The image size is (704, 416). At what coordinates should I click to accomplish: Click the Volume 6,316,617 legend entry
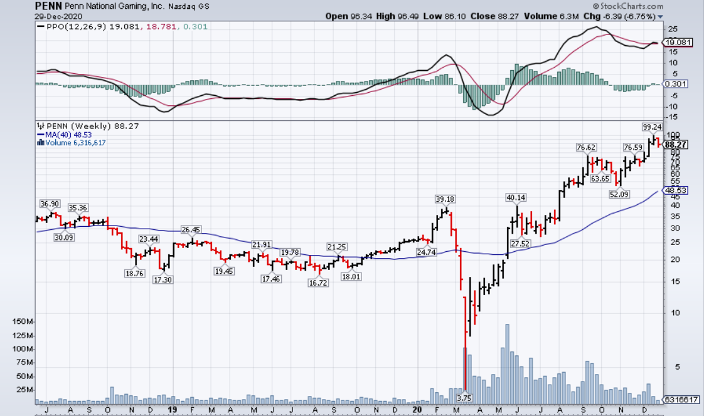71,143
